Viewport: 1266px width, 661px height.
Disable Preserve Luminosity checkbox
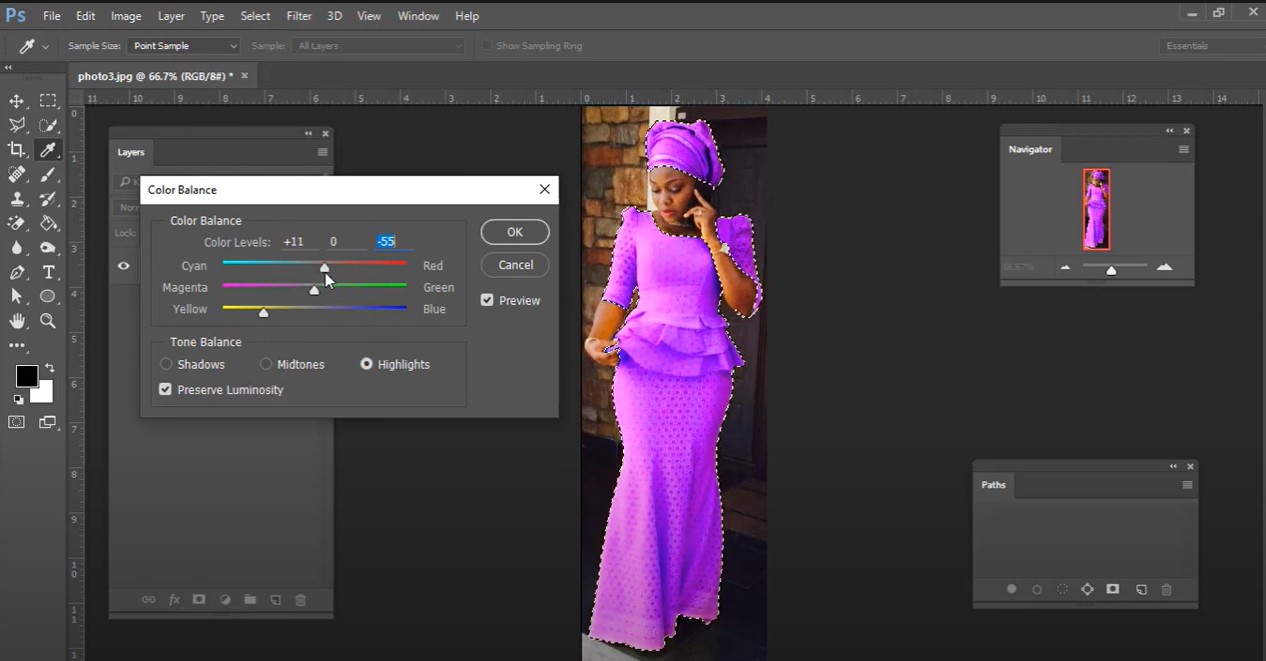166,390
